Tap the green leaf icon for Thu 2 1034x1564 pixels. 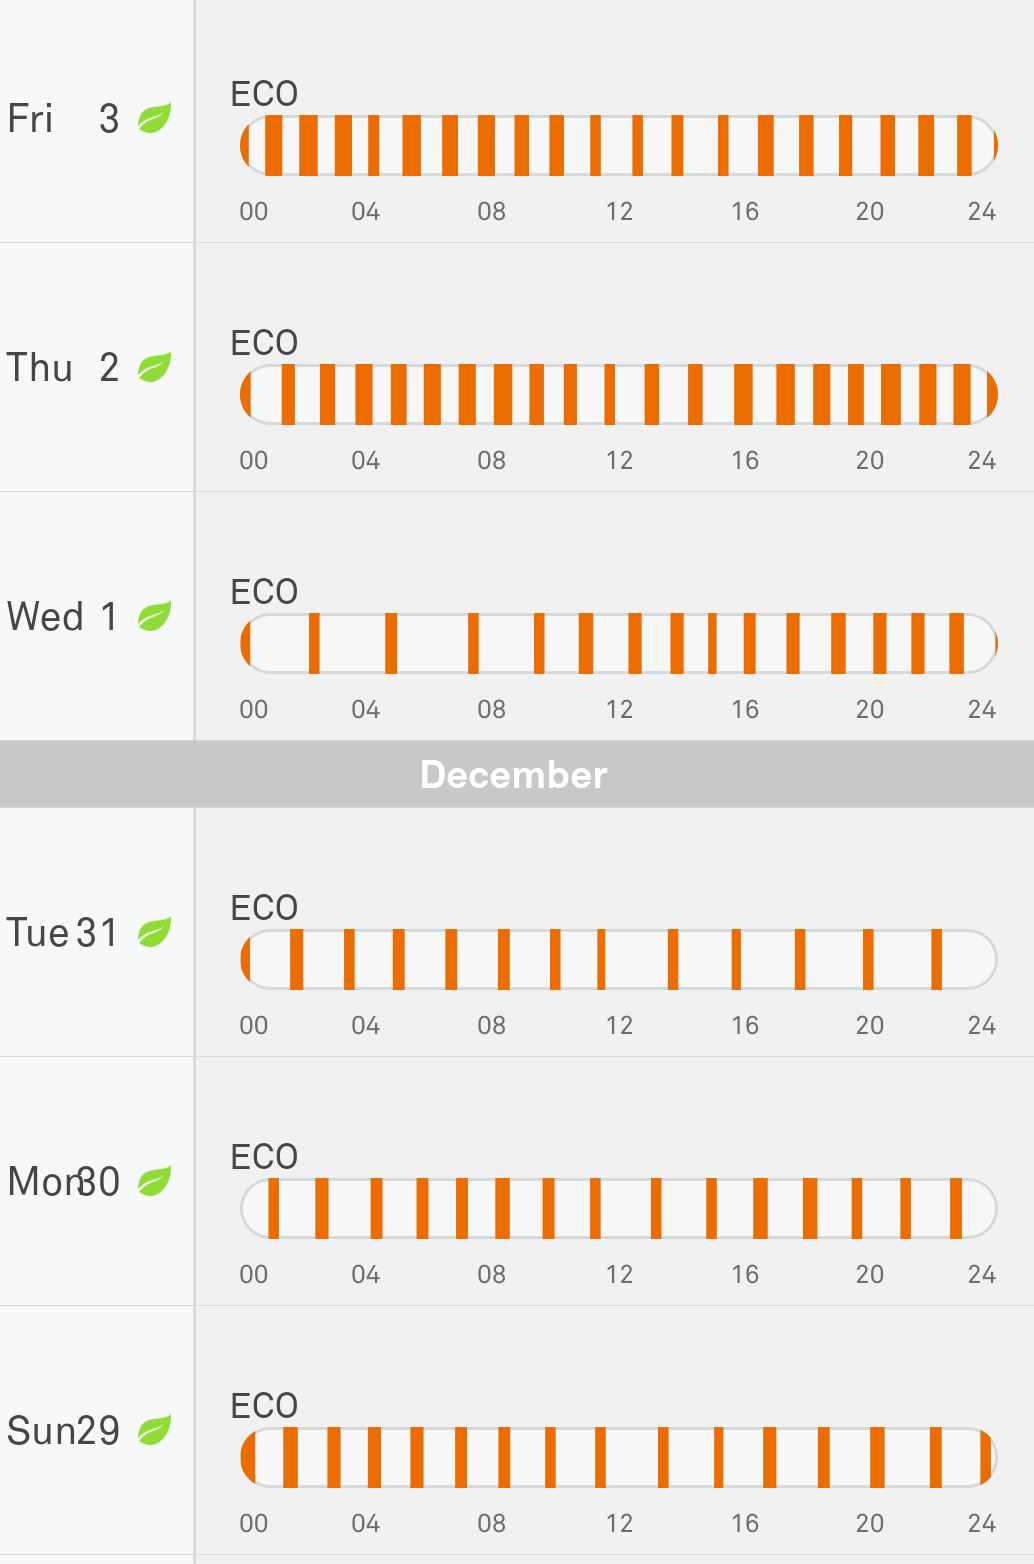pyautogui.click(x=154, y=367)
